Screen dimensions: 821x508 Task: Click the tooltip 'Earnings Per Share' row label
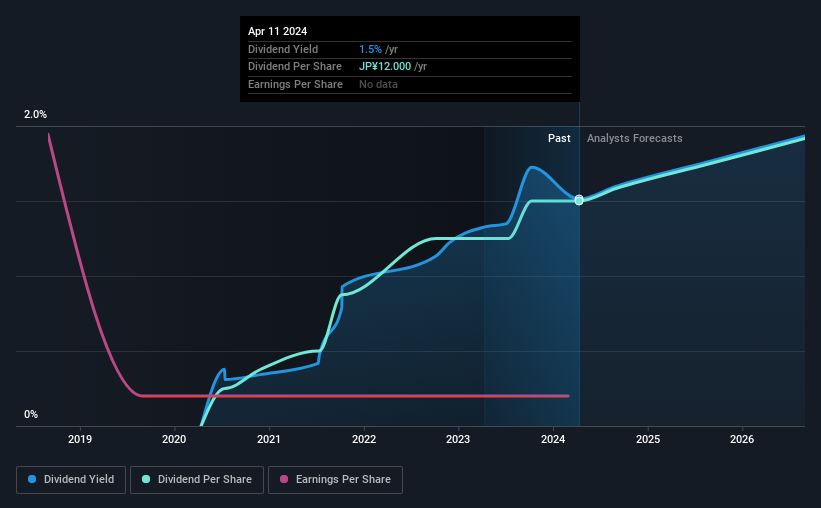point(295,84)
